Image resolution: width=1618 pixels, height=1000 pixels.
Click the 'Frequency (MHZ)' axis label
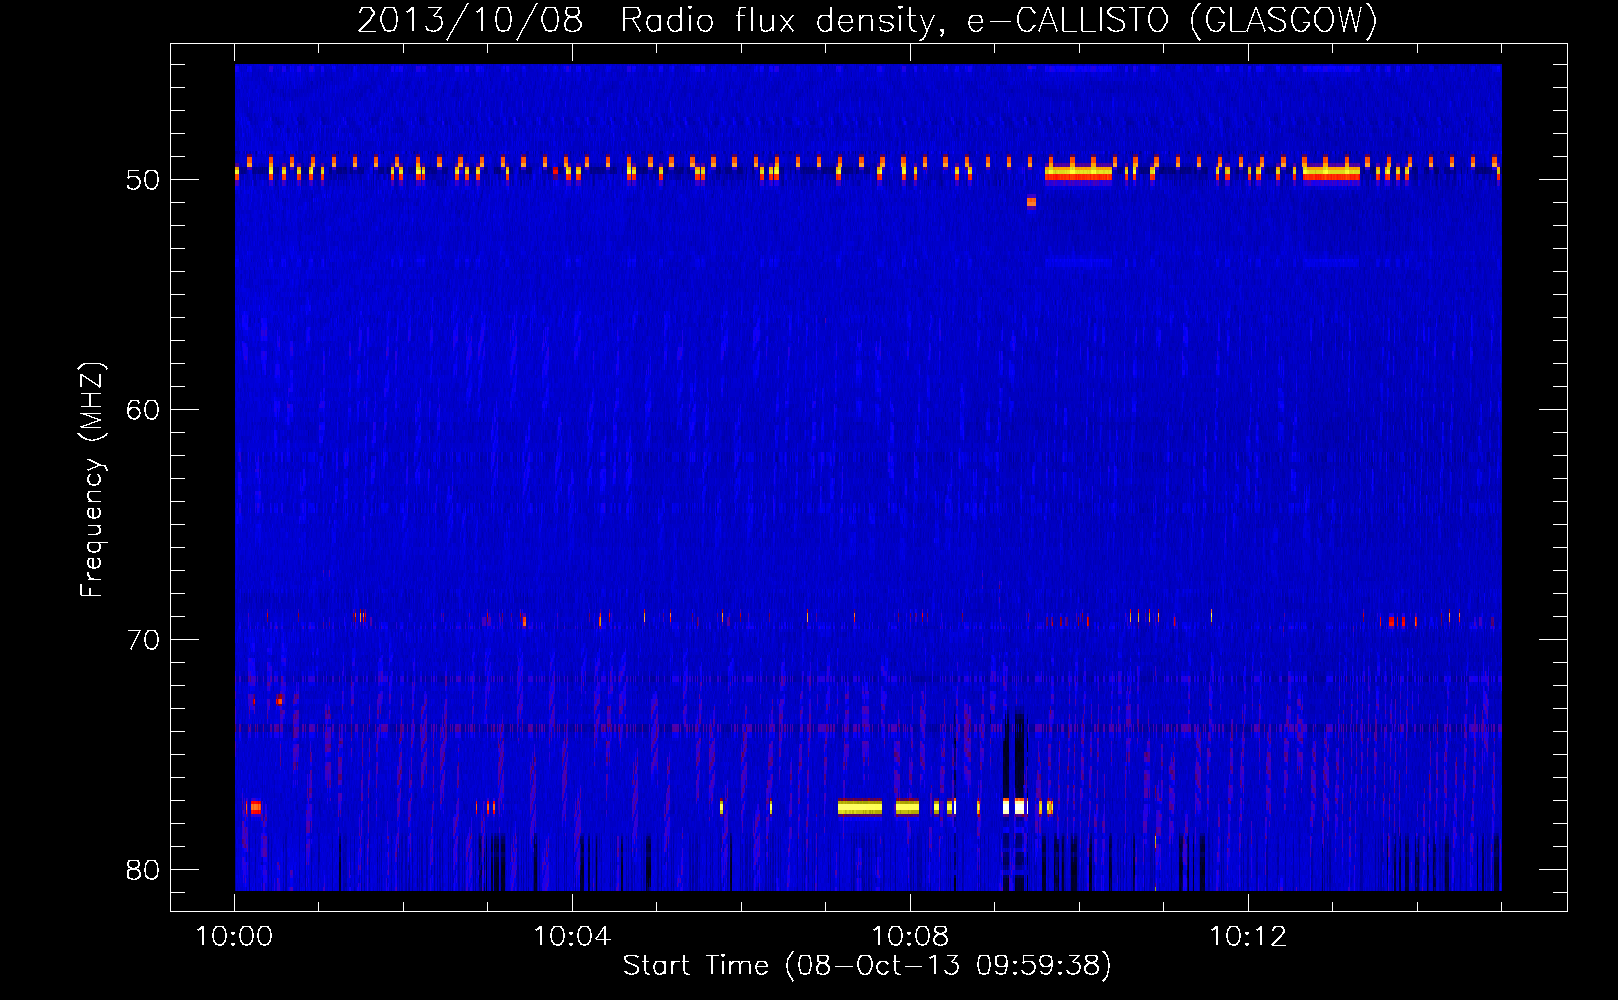coord(91,480)
